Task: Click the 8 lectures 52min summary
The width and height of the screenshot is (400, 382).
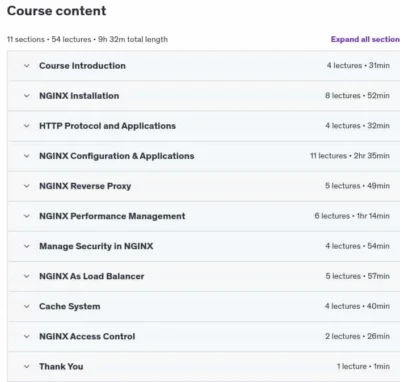Action: click(357, 96)
